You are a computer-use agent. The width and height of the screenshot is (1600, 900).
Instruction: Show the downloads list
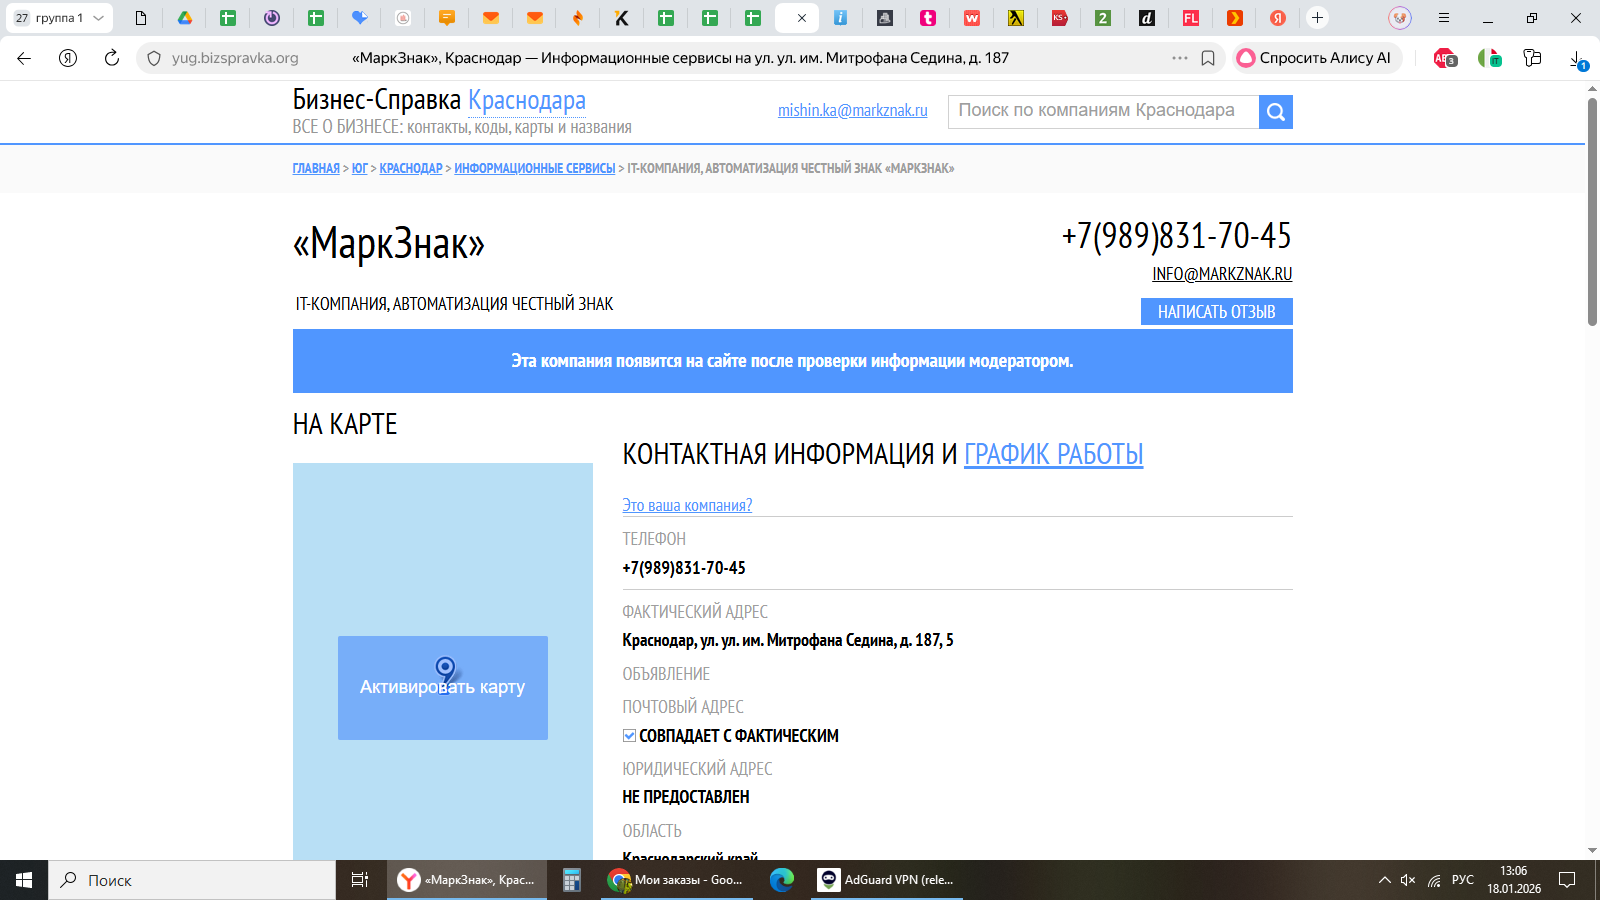coord(1578,60)
